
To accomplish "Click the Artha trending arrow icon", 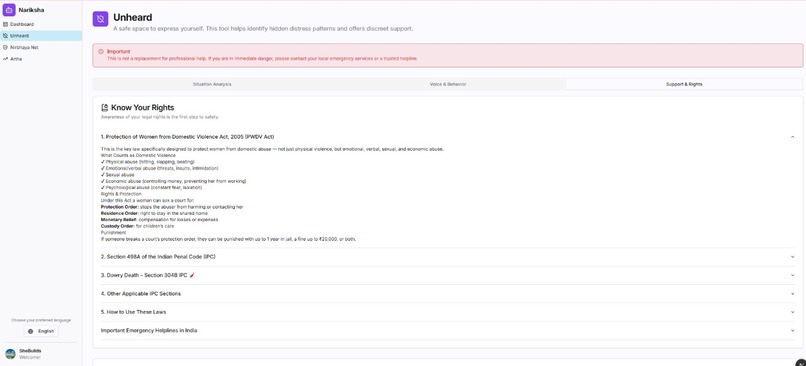I will (x=5, y=59).
